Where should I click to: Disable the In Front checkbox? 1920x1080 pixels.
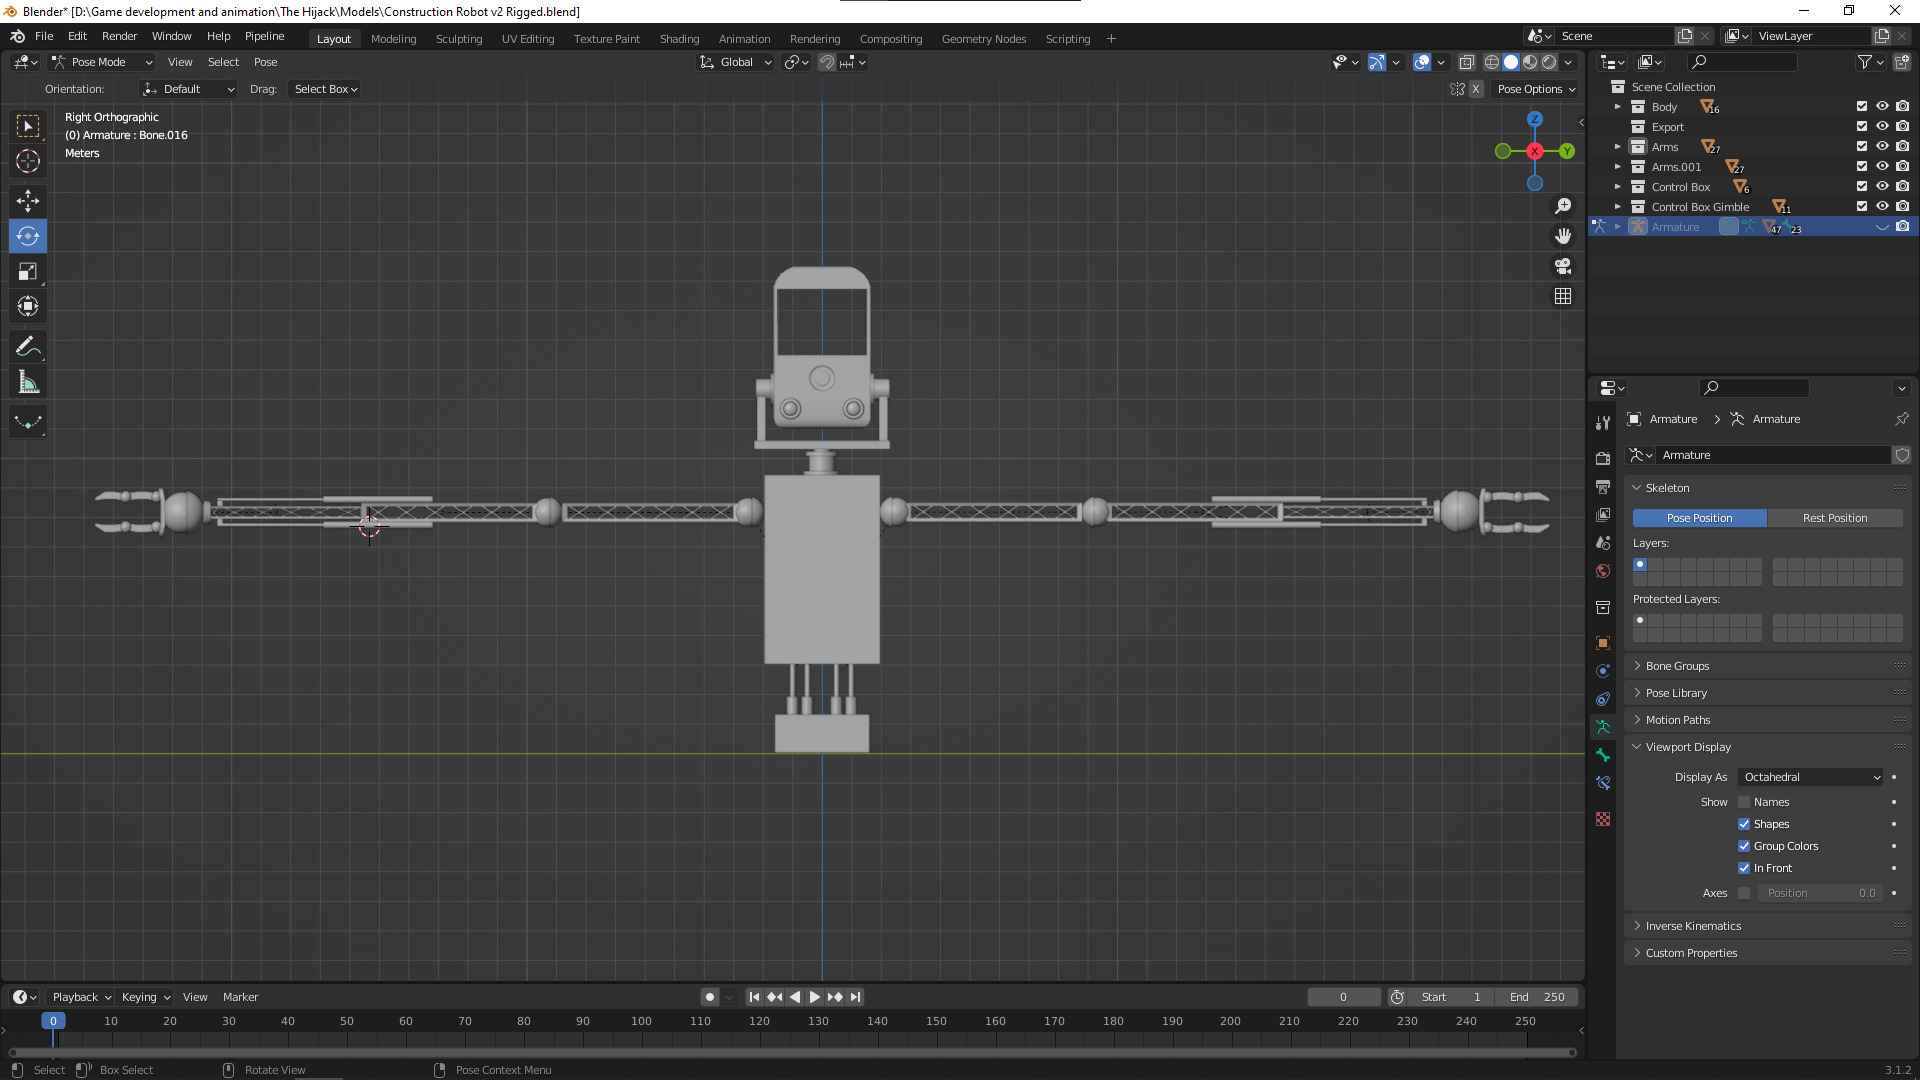pos(1744,868)
